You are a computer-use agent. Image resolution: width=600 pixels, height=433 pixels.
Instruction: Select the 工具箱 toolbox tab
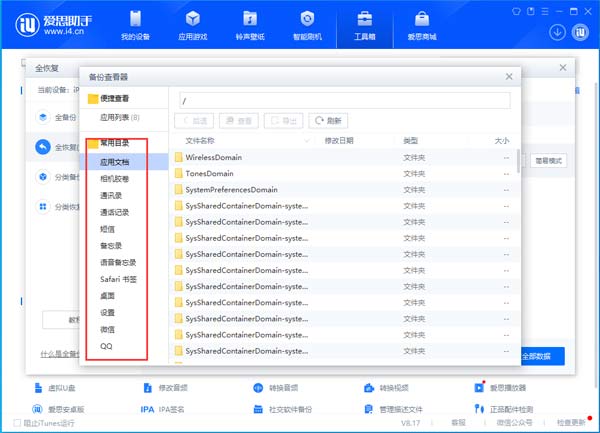tap(365, 25)
